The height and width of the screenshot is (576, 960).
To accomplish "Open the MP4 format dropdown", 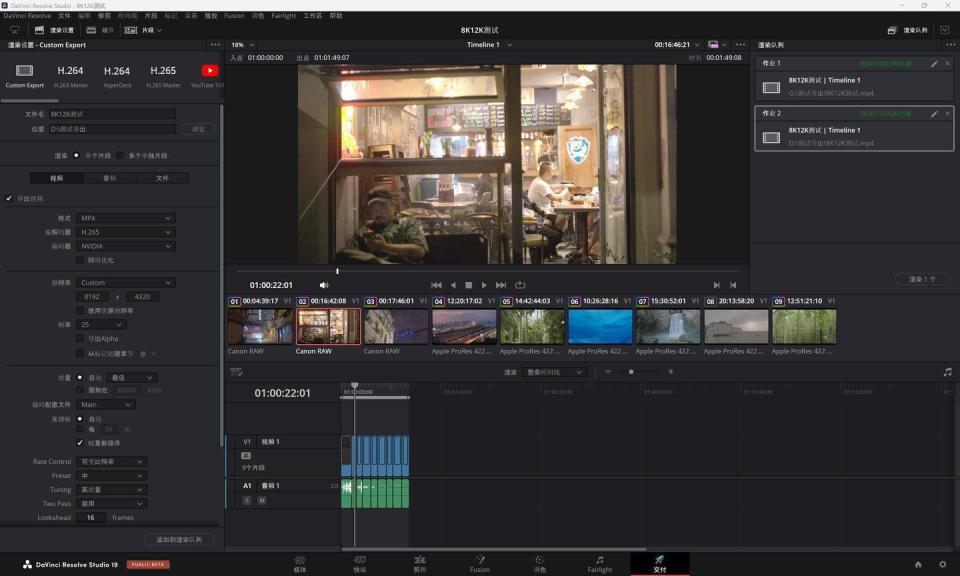I will point(126,218).
